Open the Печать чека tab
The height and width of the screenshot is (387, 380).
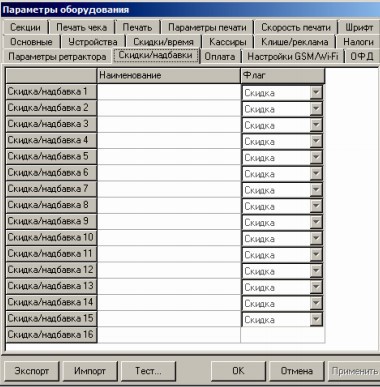(81, 27)
